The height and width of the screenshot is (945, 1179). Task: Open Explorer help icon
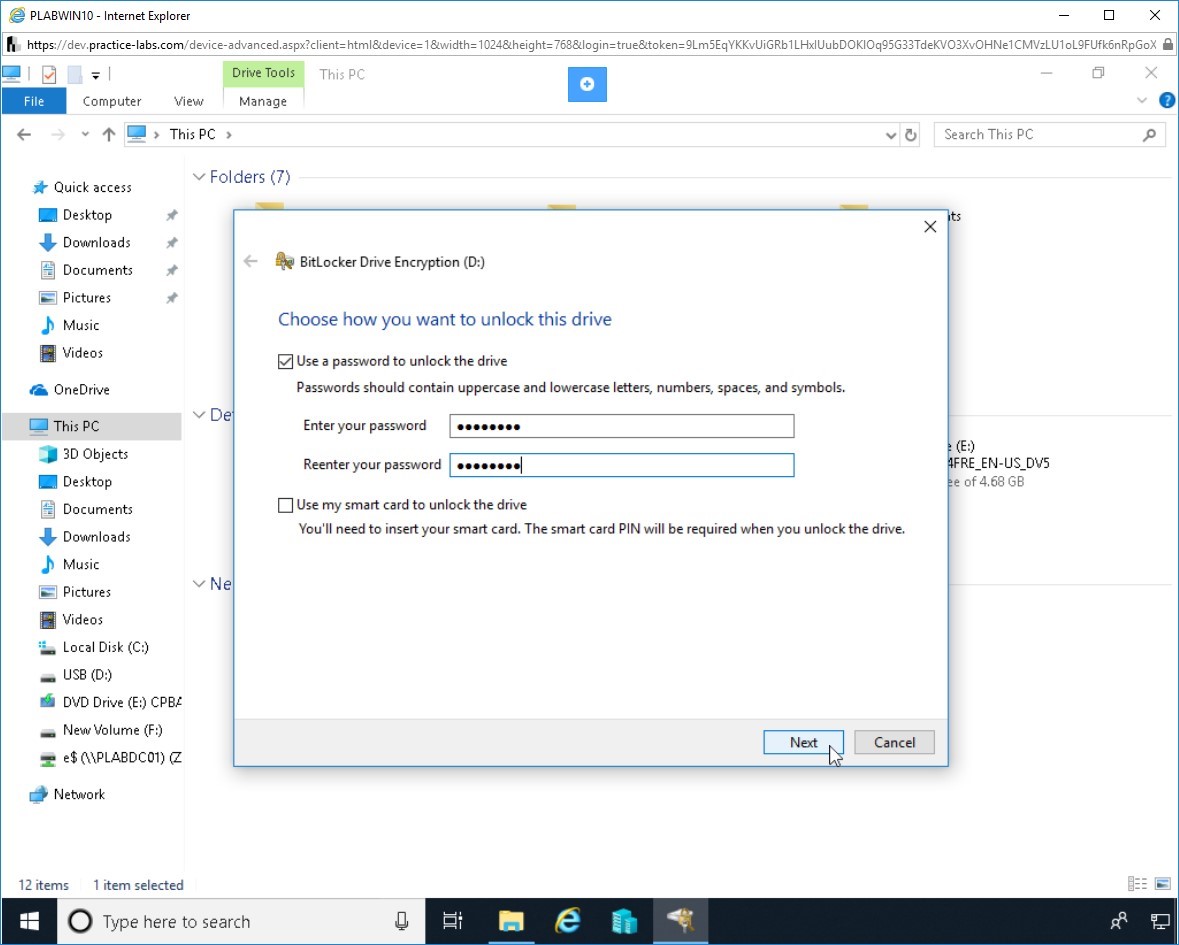1167,101
